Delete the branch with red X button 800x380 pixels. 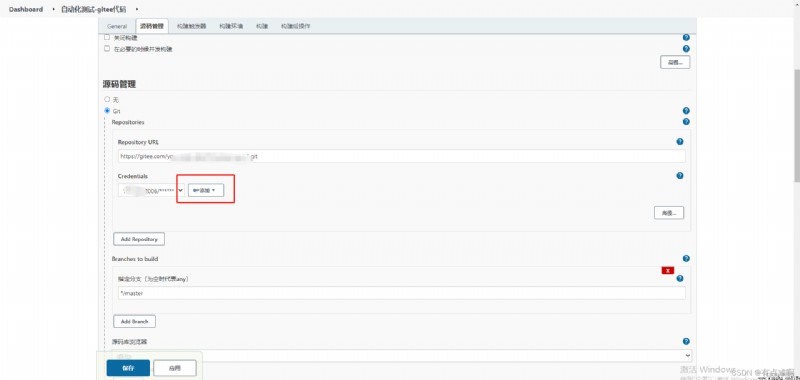point(668,270)
